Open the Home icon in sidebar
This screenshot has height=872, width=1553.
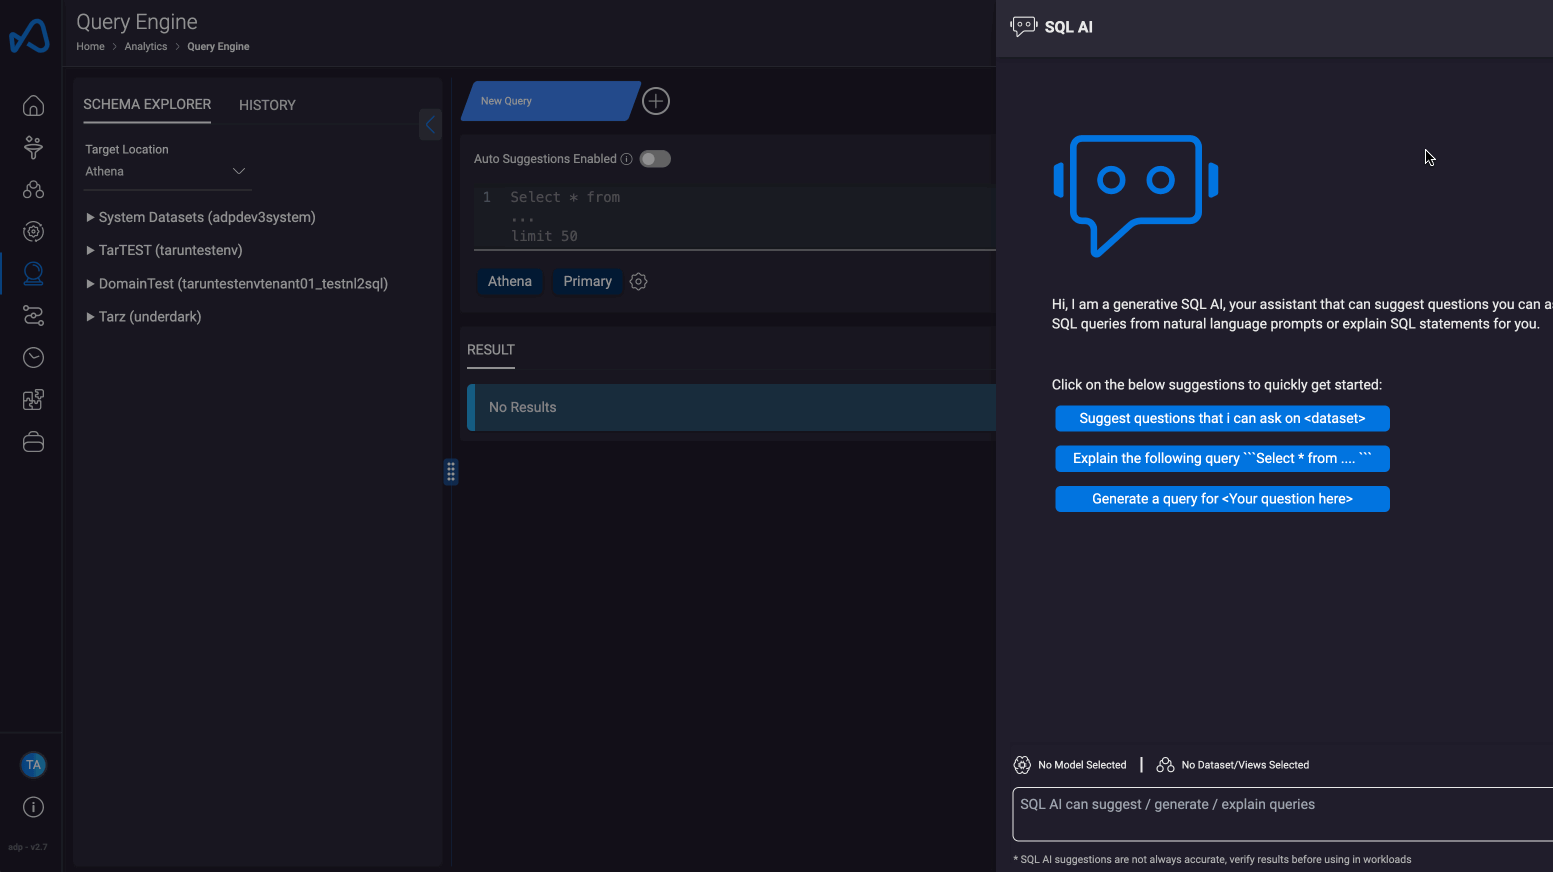[x=33, y=106]
